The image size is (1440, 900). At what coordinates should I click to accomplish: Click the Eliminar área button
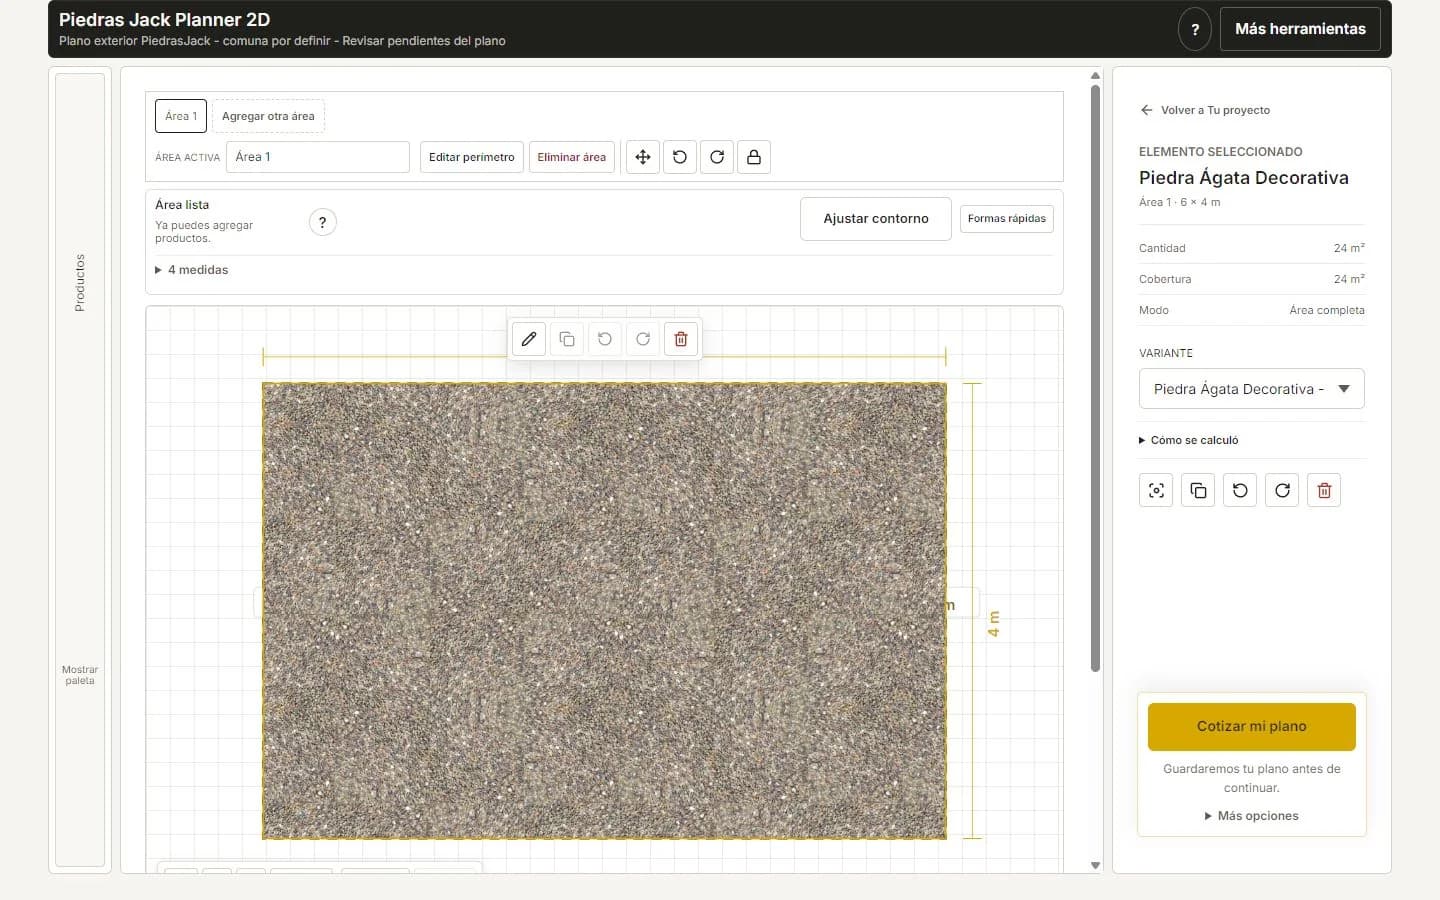572,157
